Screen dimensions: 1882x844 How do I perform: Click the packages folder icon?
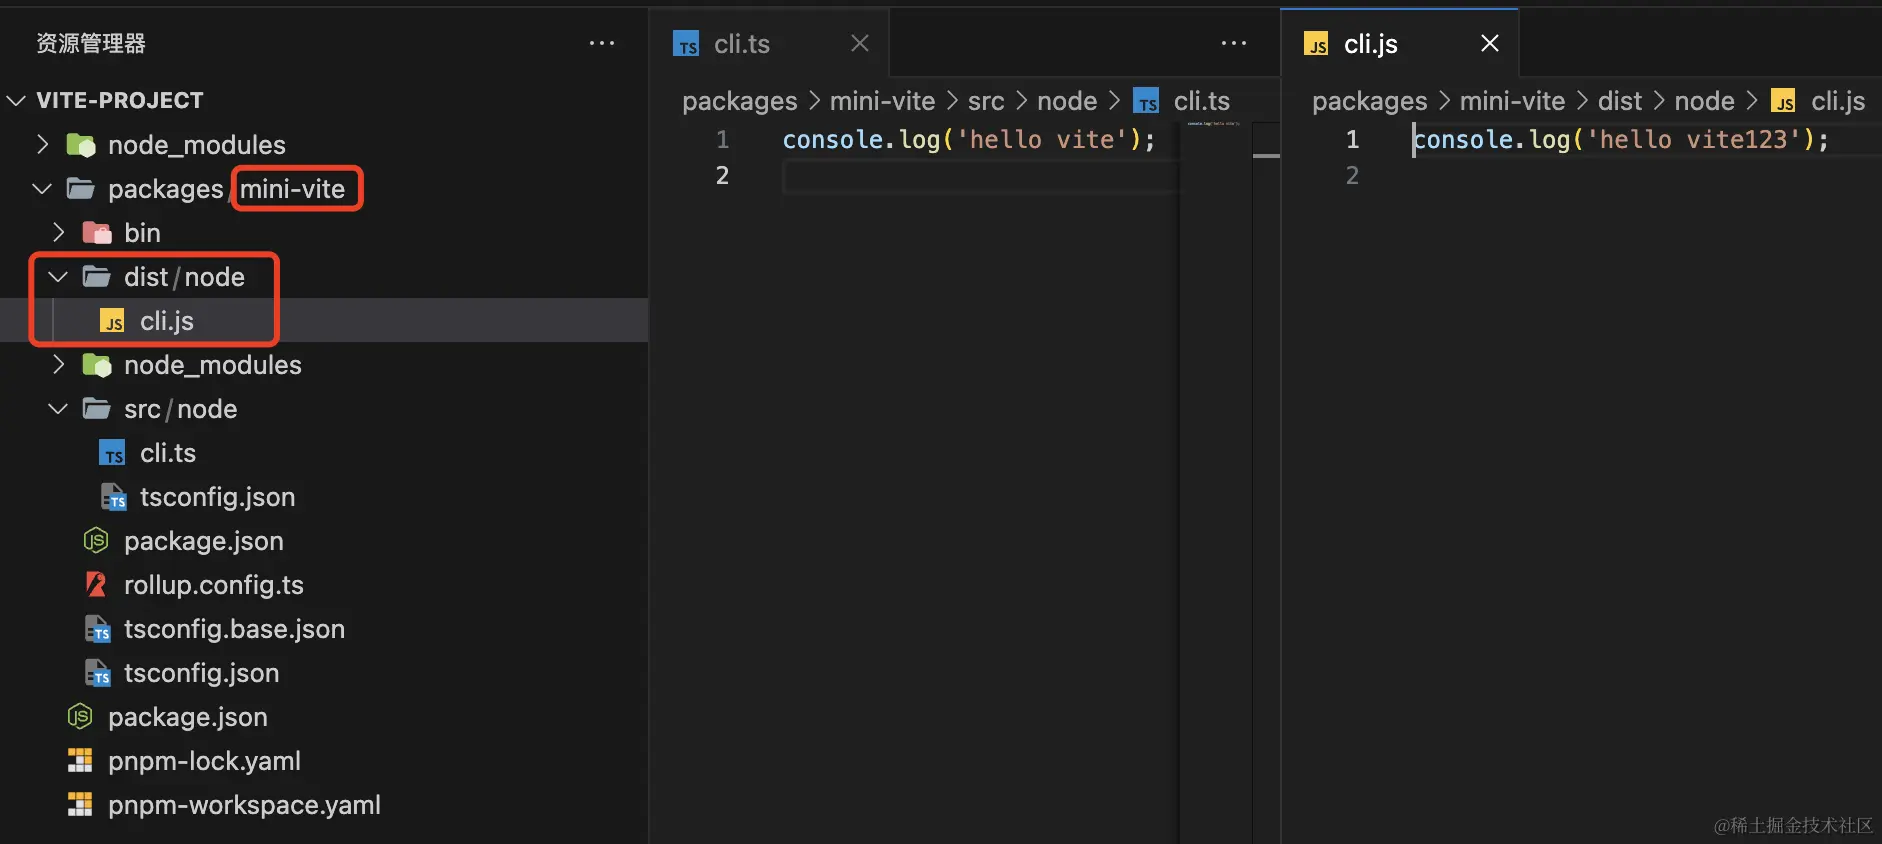tap(80, 189)
